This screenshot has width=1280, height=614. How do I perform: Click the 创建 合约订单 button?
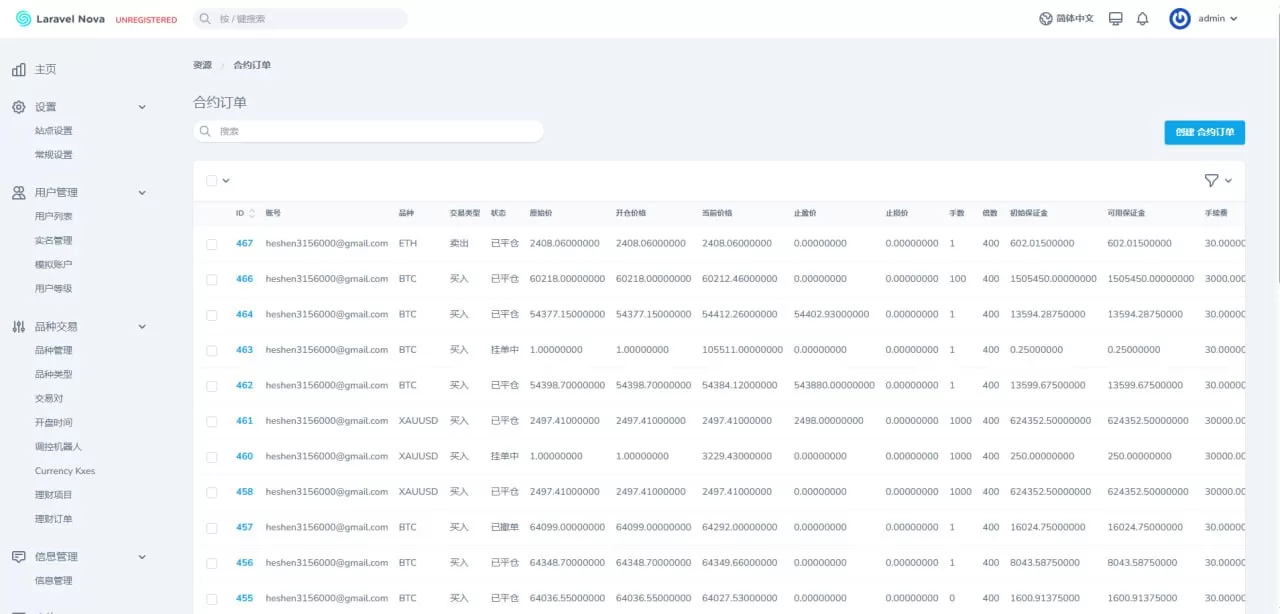(1204, 132)
